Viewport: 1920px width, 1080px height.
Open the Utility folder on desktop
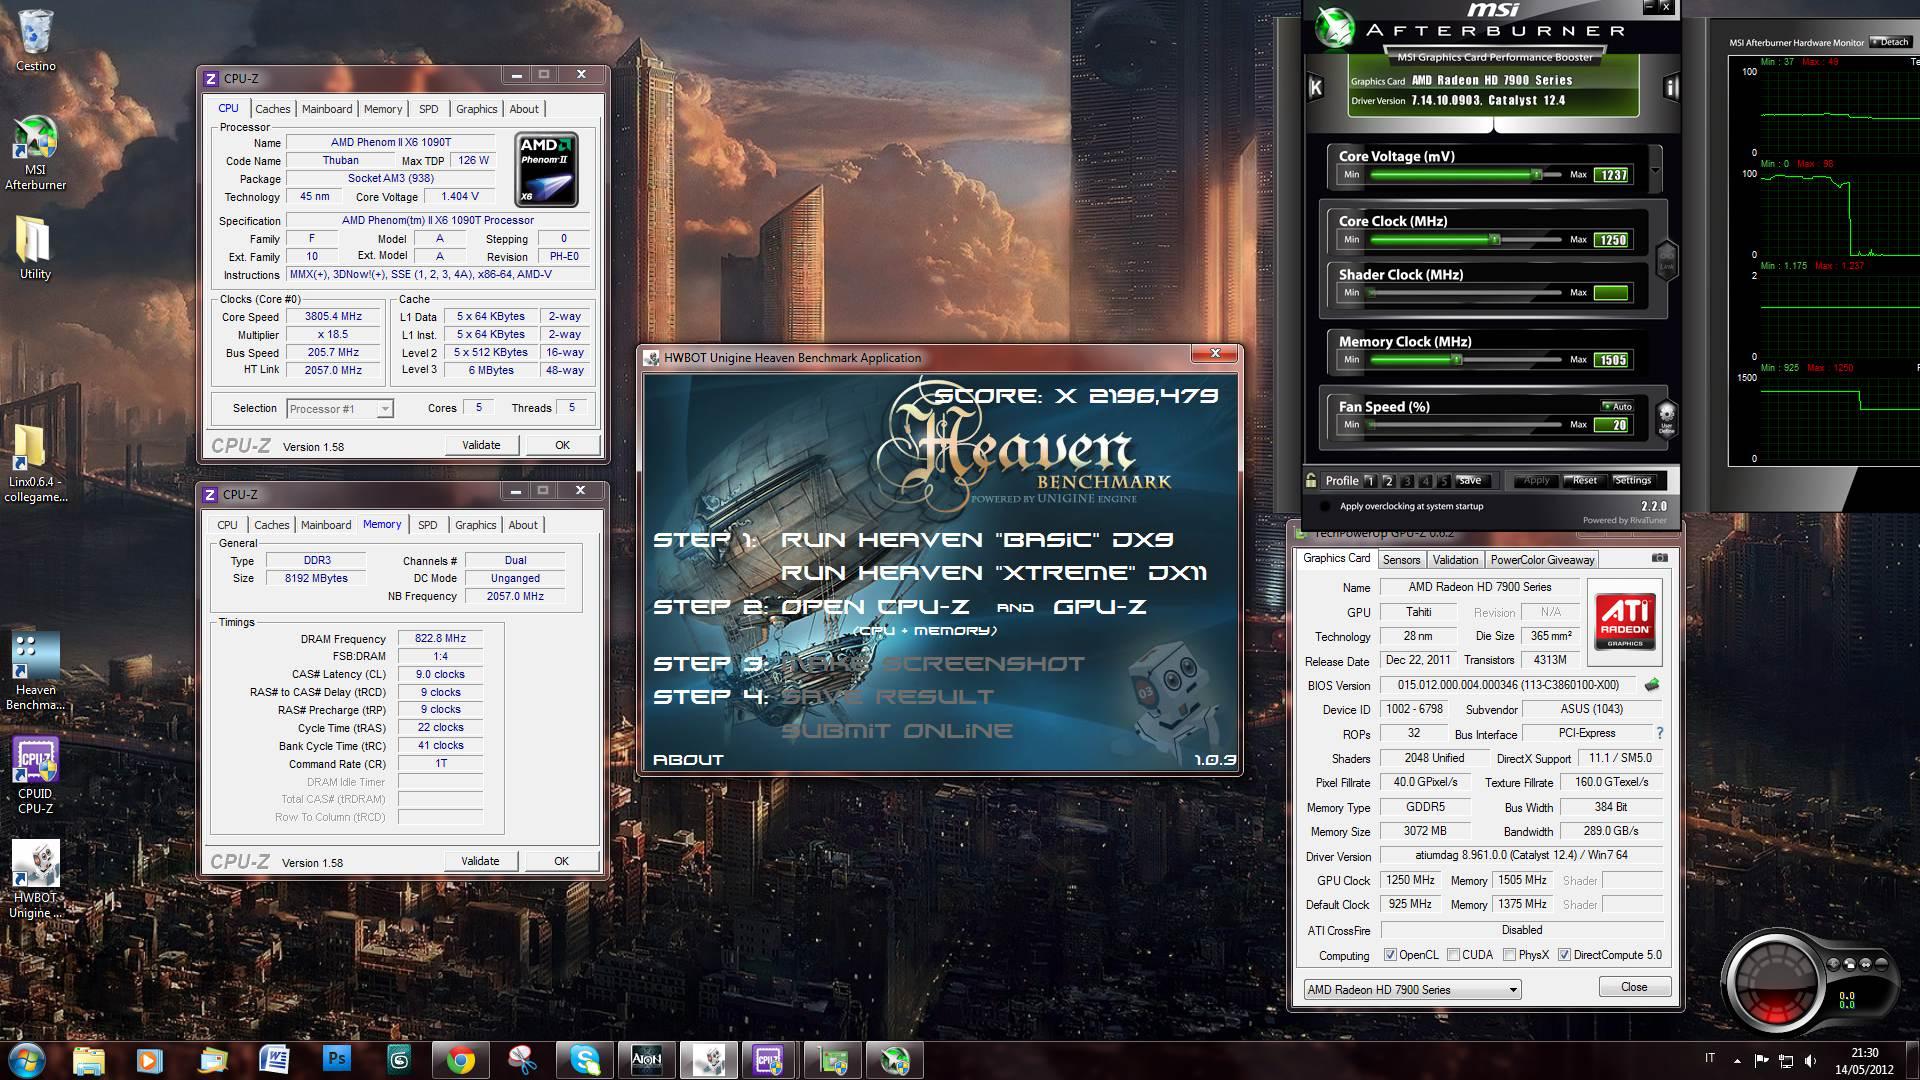36,247
